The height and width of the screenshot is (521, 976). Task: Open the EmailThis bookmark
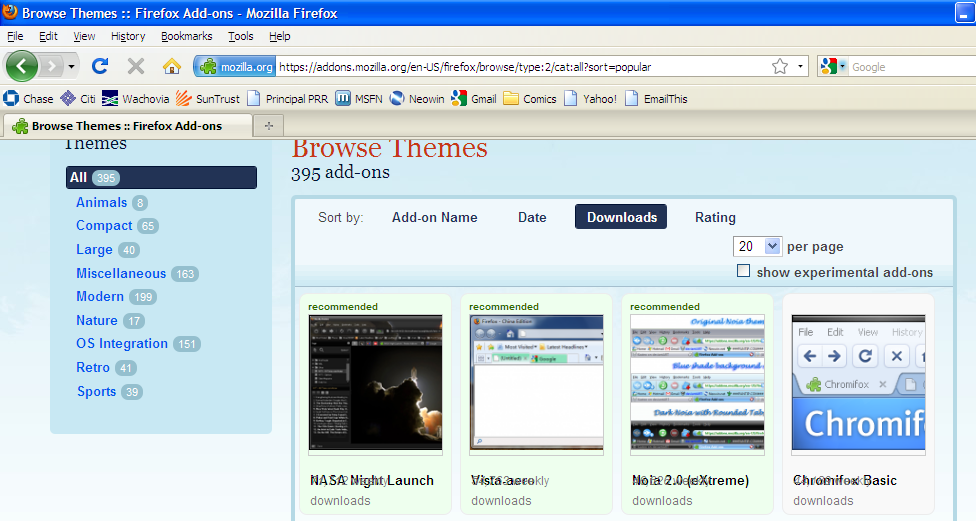pos(656,98)
